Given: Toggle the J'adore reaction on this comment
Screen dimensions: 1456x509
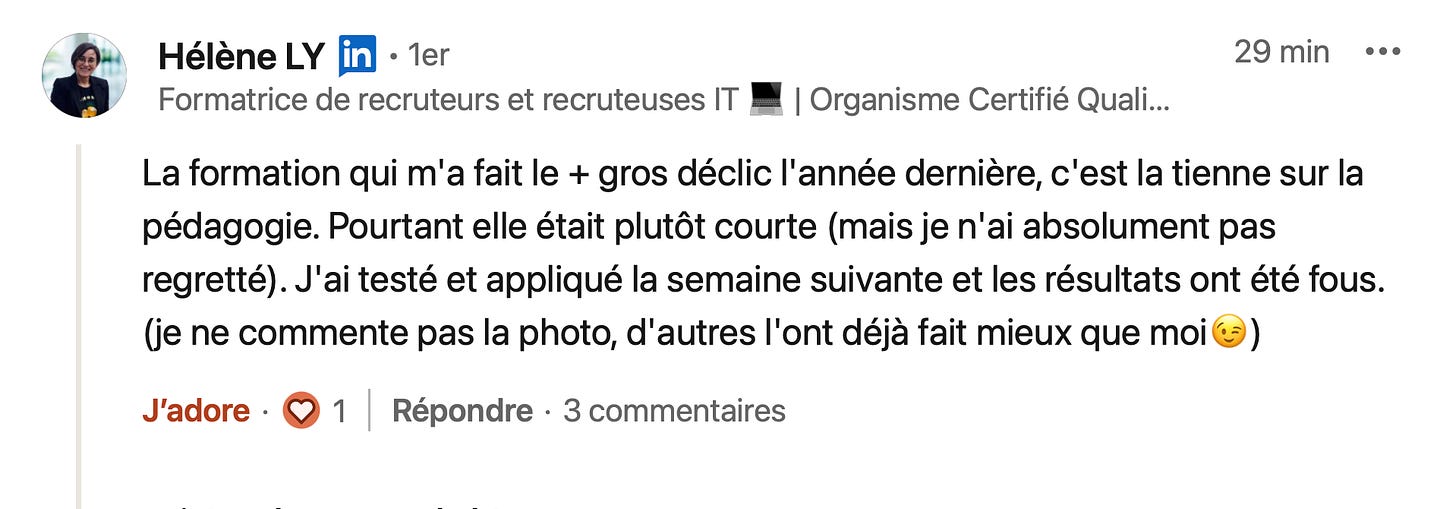Looking at the screenshot, I should tap(196, 410).
